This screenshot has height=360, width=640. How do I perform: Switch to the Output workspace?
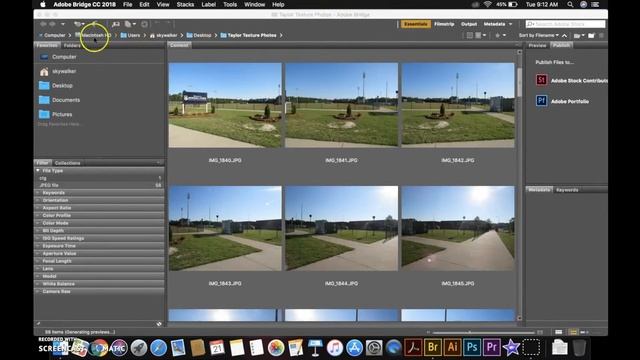point(469,24)
